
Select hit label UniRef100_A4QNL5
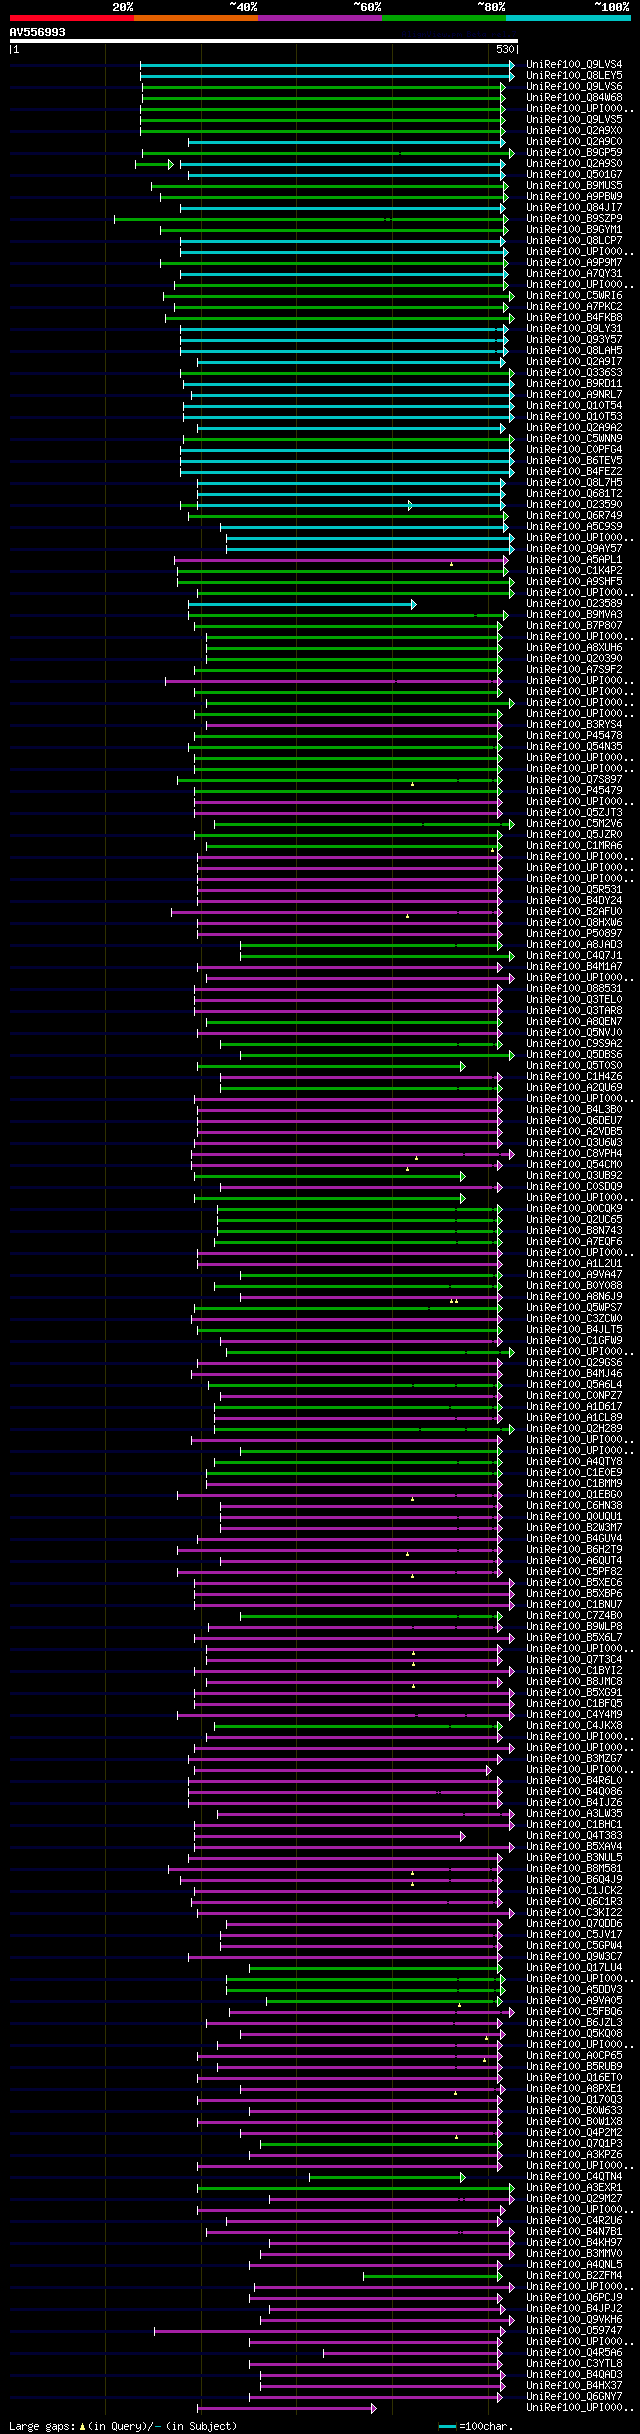[574, 2264]
